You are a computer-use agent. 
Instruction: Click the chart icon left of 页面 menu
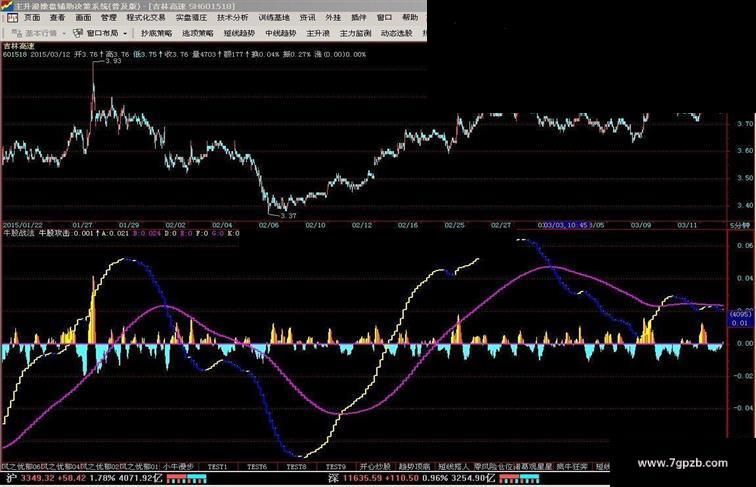pyautogui.click(x=12, y=18)
